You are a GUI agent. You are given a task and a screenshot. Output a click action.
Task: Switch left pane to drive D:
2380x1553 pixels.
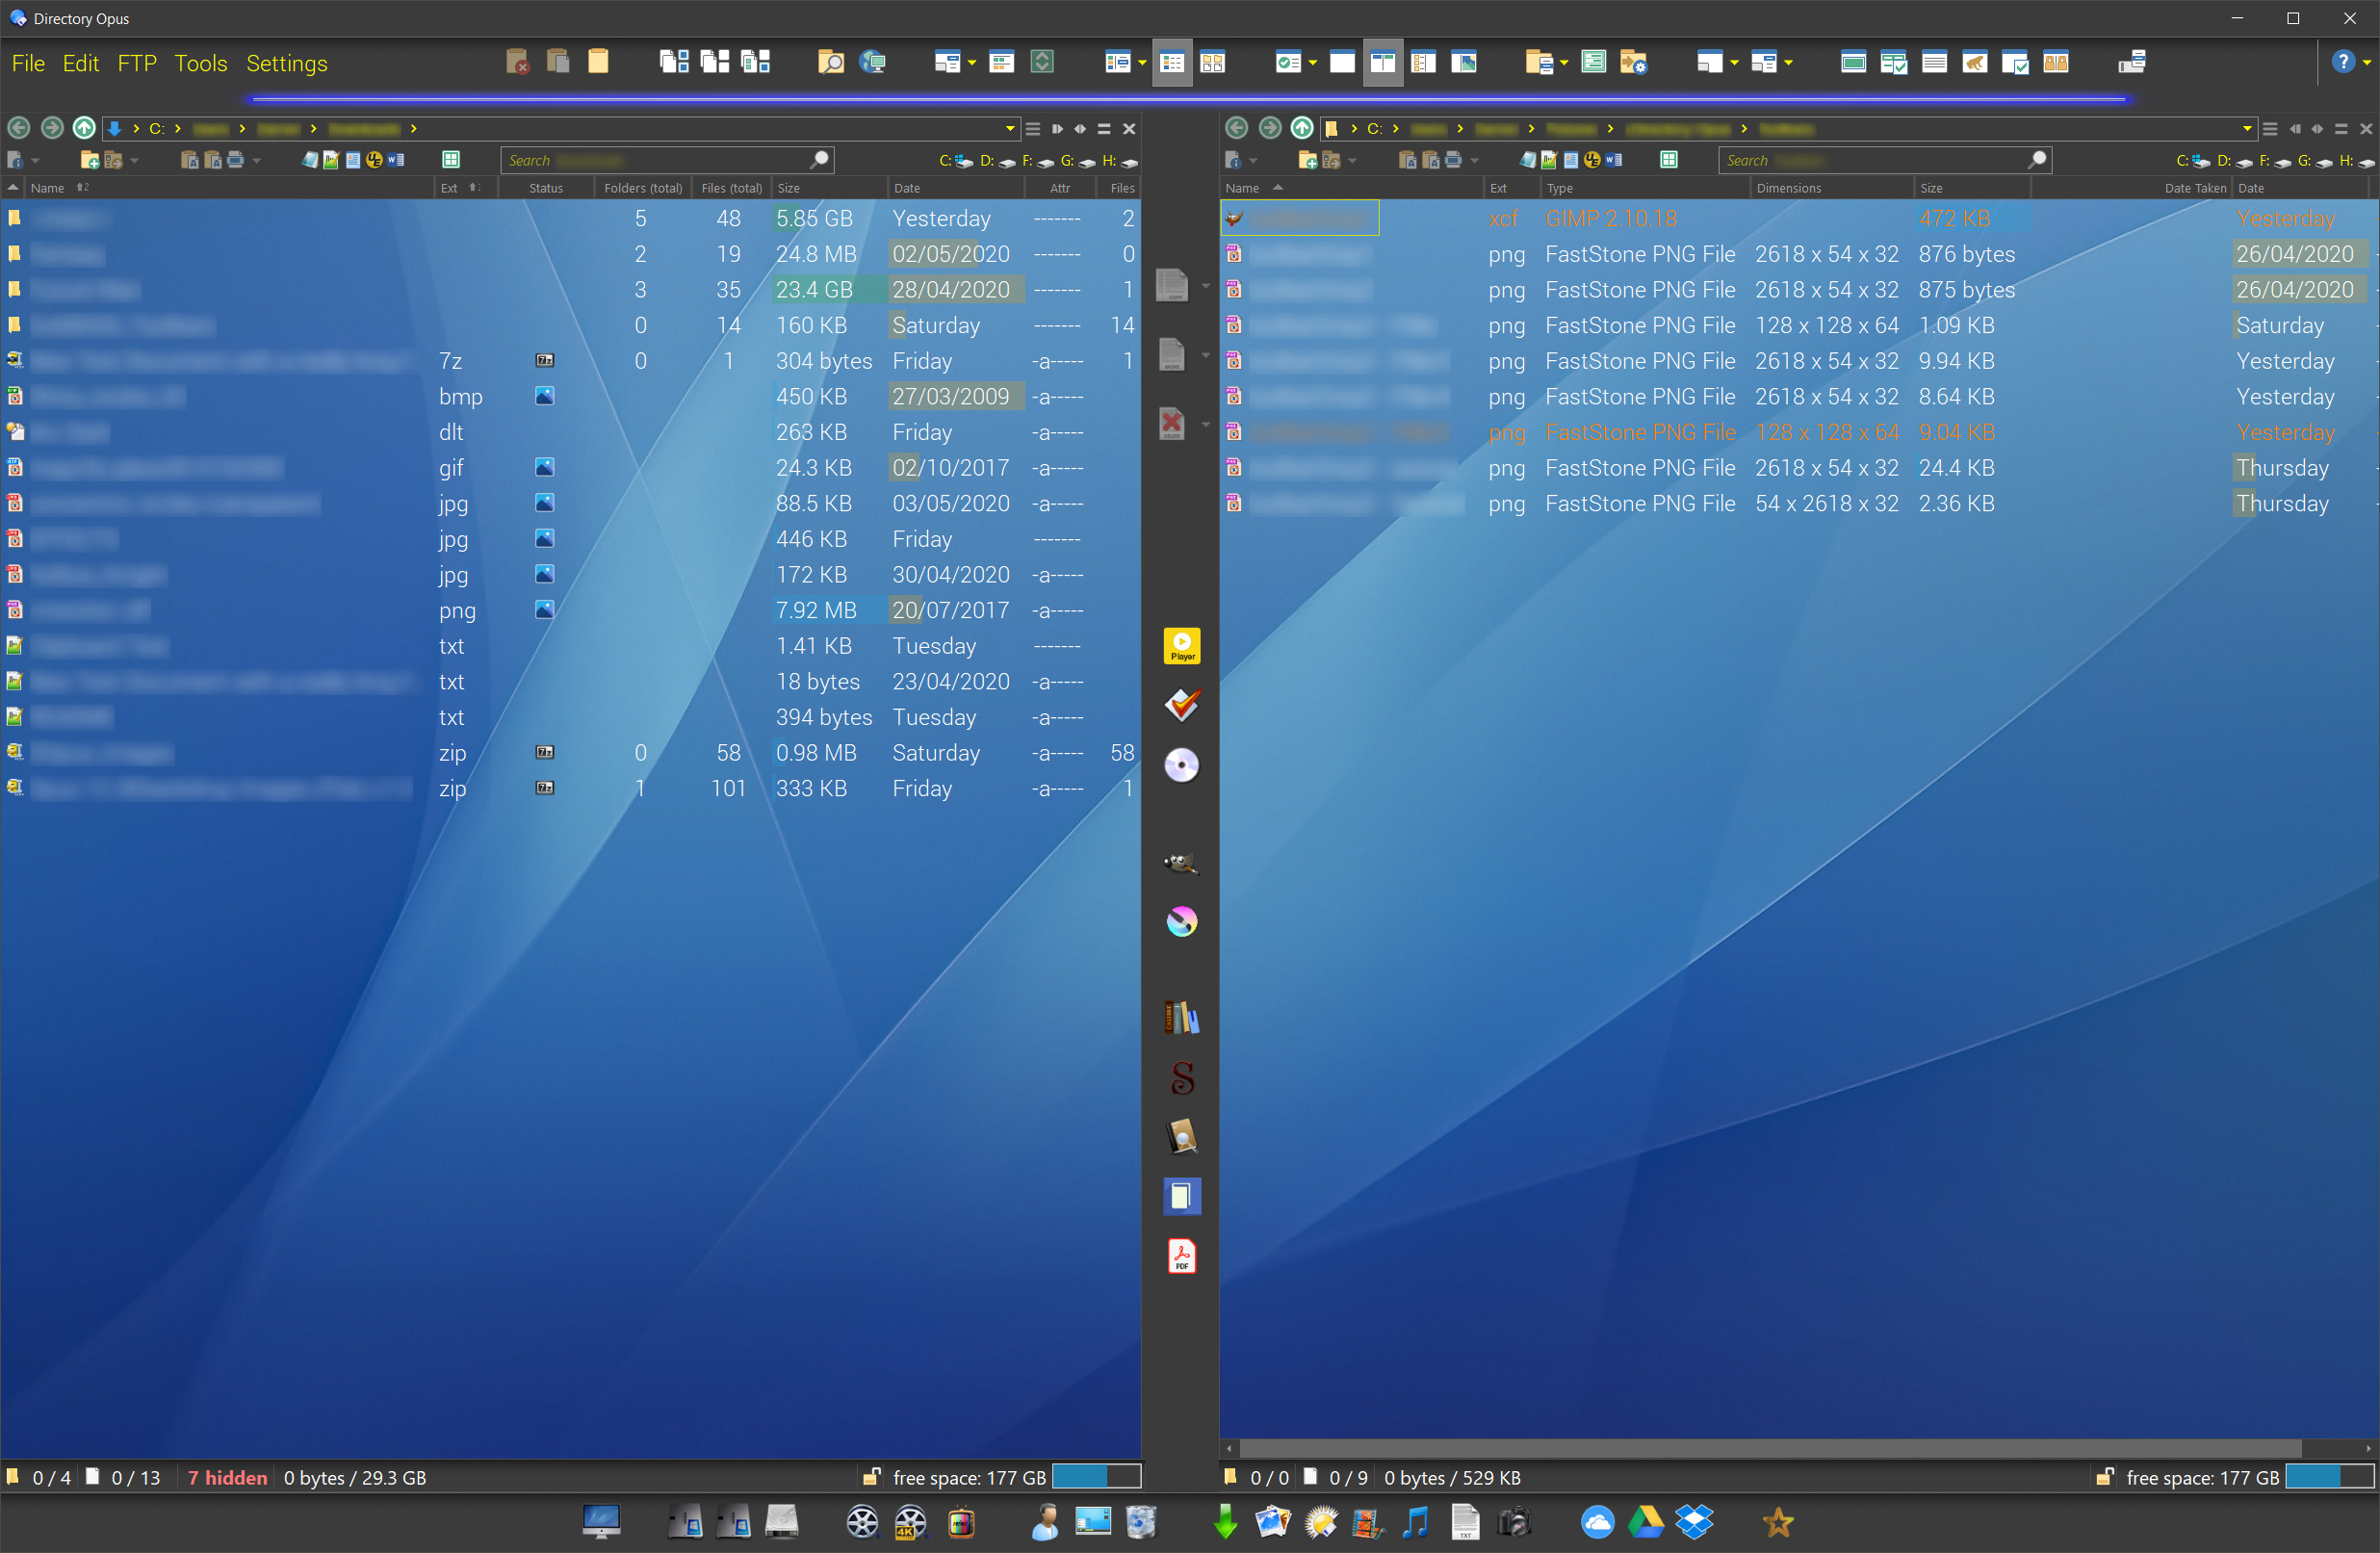click(997, 161)
